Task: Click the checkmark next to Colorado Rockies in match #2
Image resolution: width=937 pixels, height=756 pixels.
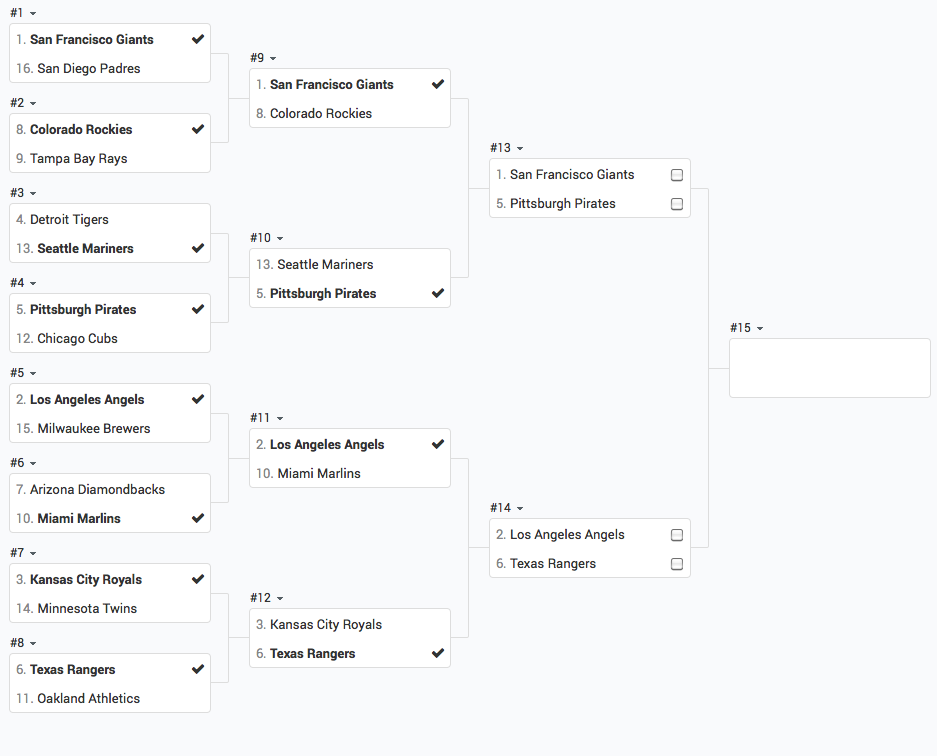Action: point(198,129)
